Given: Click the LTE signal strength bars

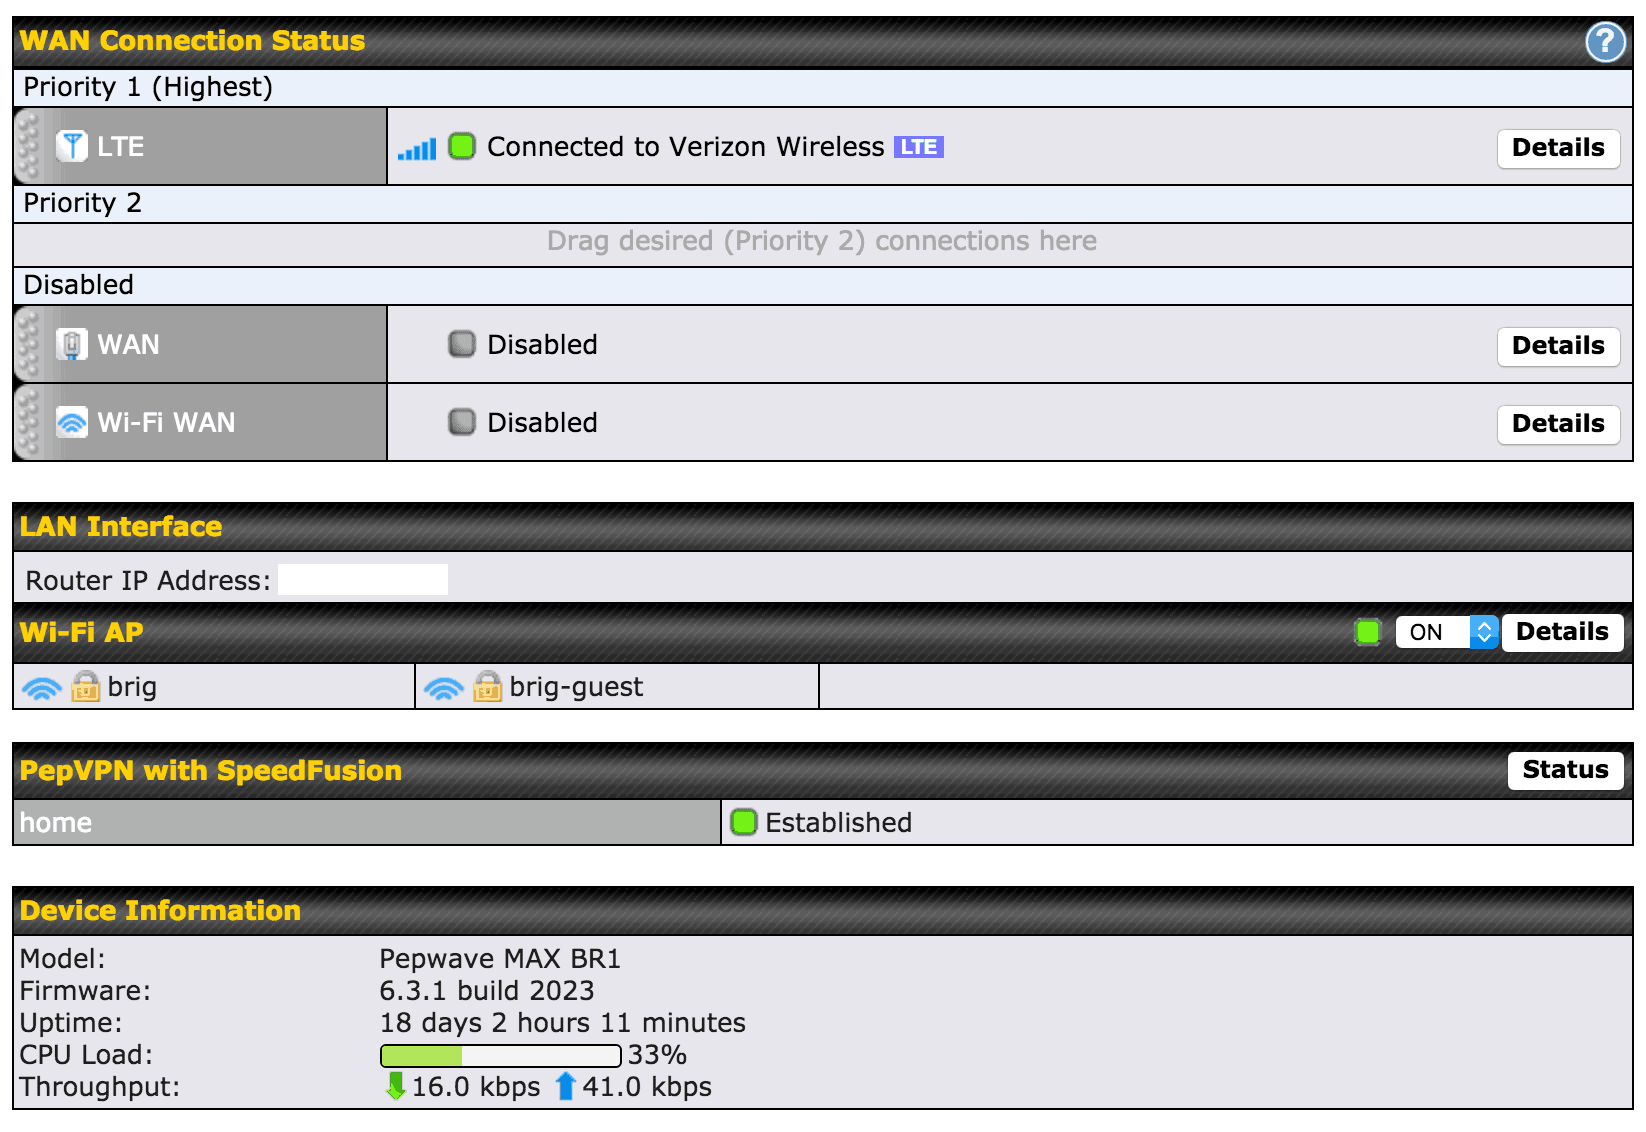Looking at the screenshot, I should coord(419,147).
